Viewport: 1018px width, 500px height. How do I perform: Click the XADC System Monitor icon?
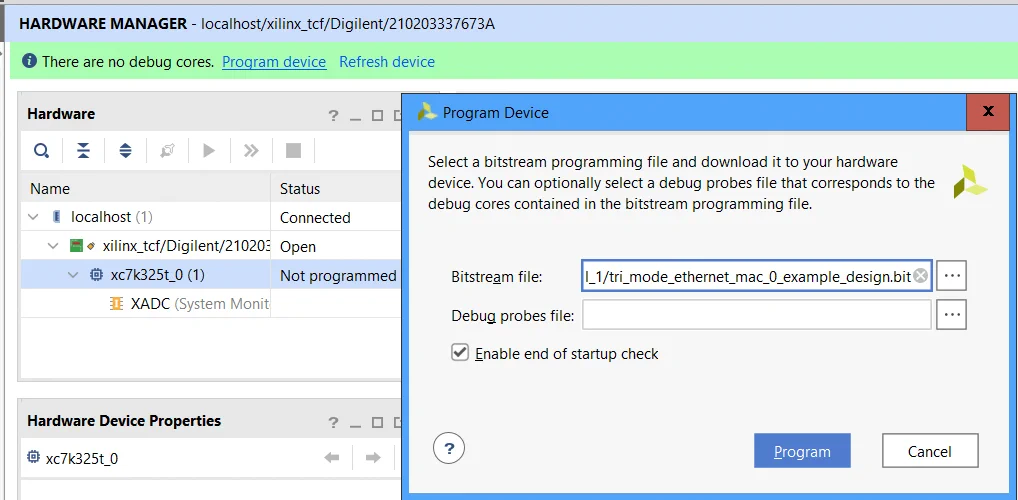(117, 303)
